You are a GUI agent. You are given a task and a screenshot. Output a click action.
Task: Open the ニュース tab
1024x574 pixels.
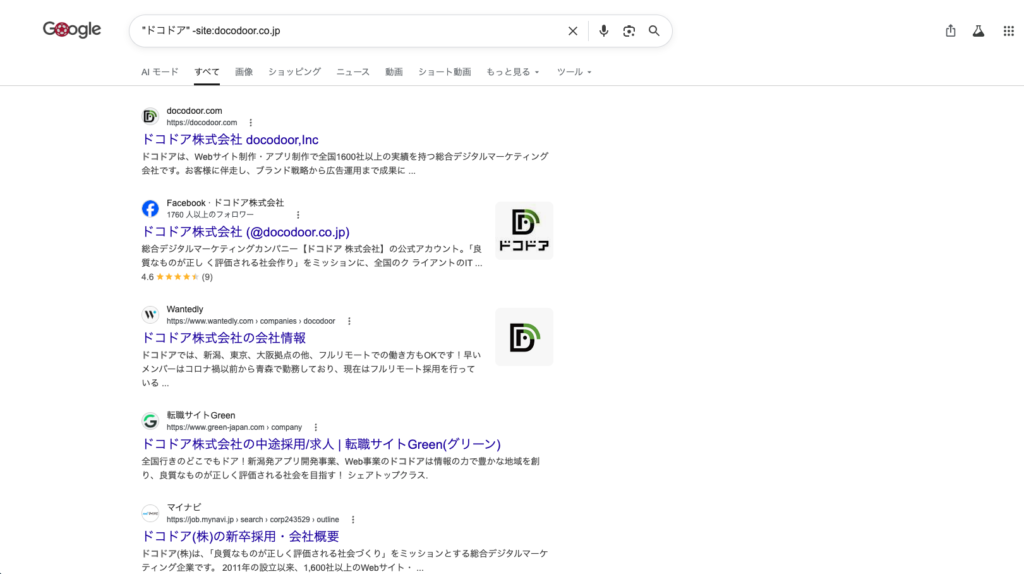coord(353,72)
